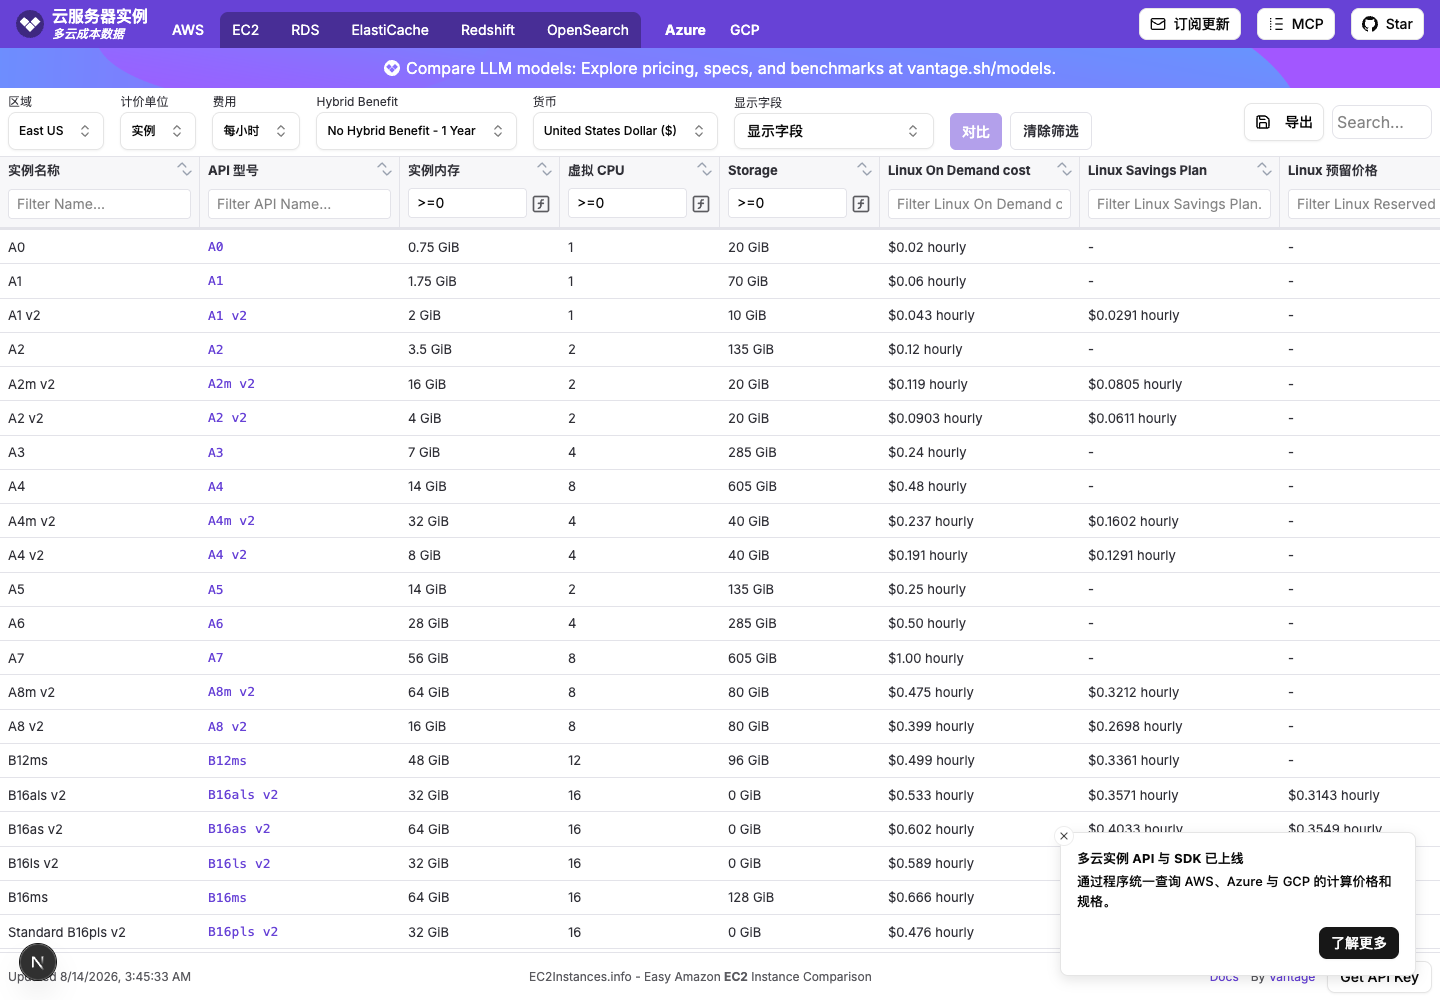Switch to the RDS tab

(305, 30)
